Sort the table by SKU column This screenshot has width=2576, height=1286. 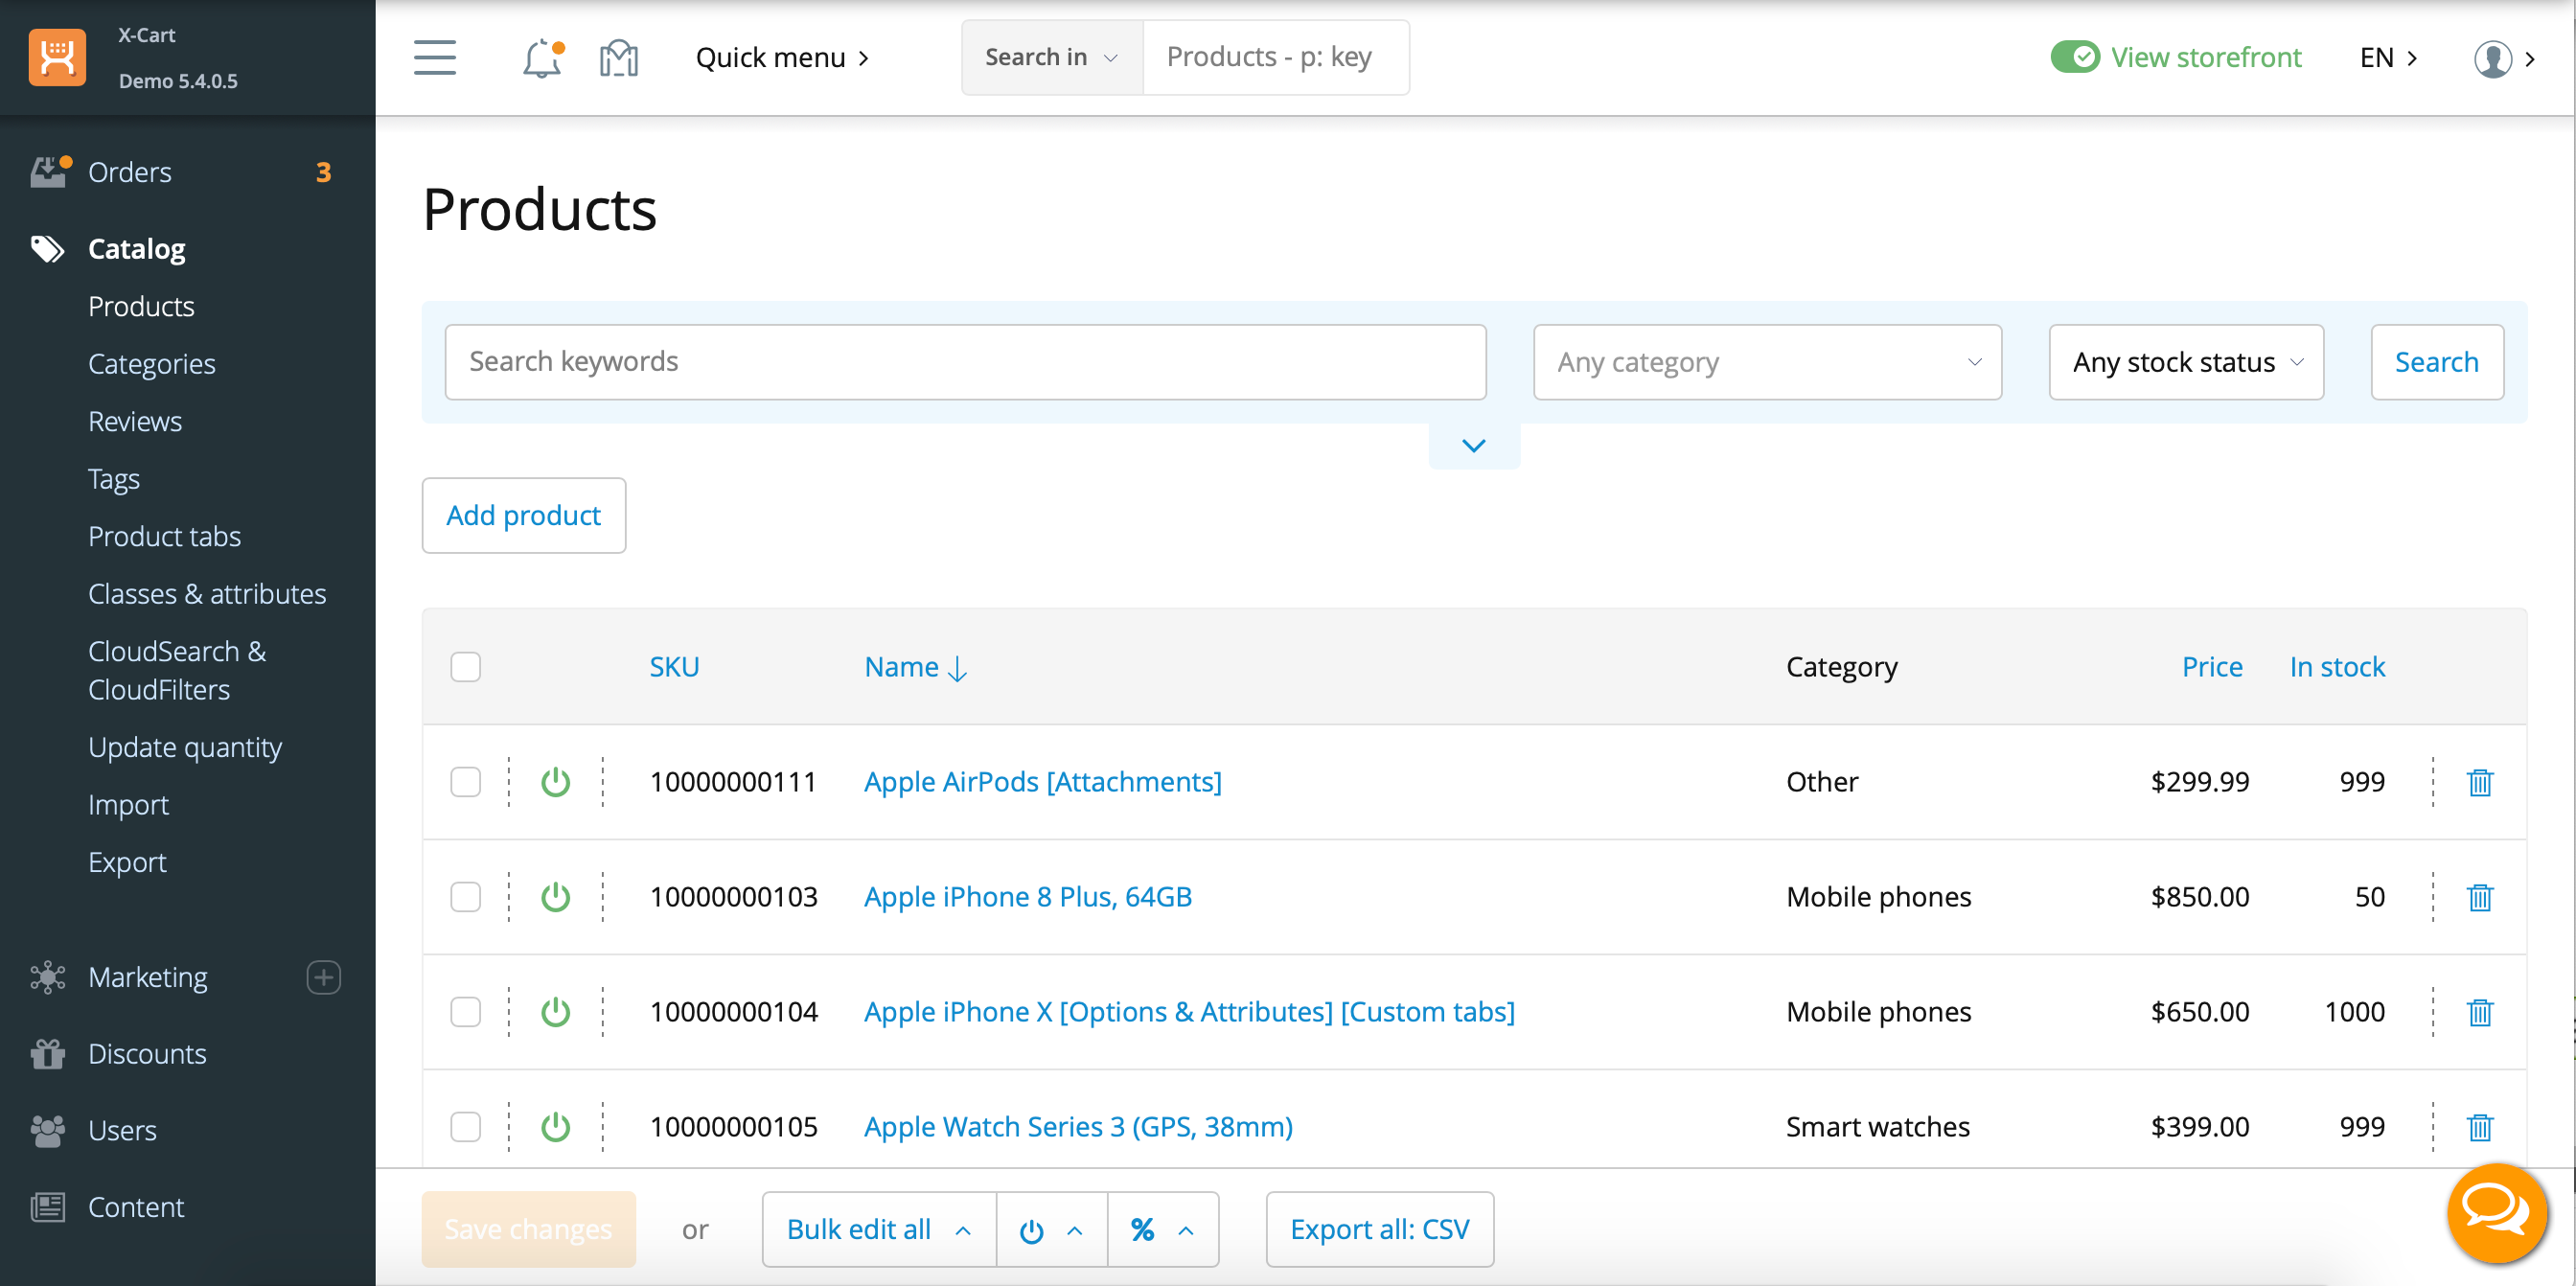tap(675, 667)
